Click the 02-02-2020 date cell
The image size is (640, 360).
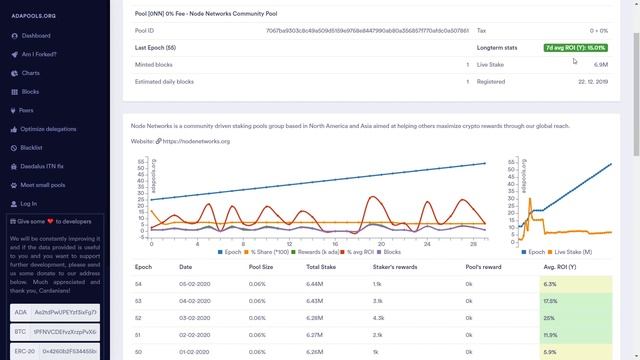click(x=195, y=335)
